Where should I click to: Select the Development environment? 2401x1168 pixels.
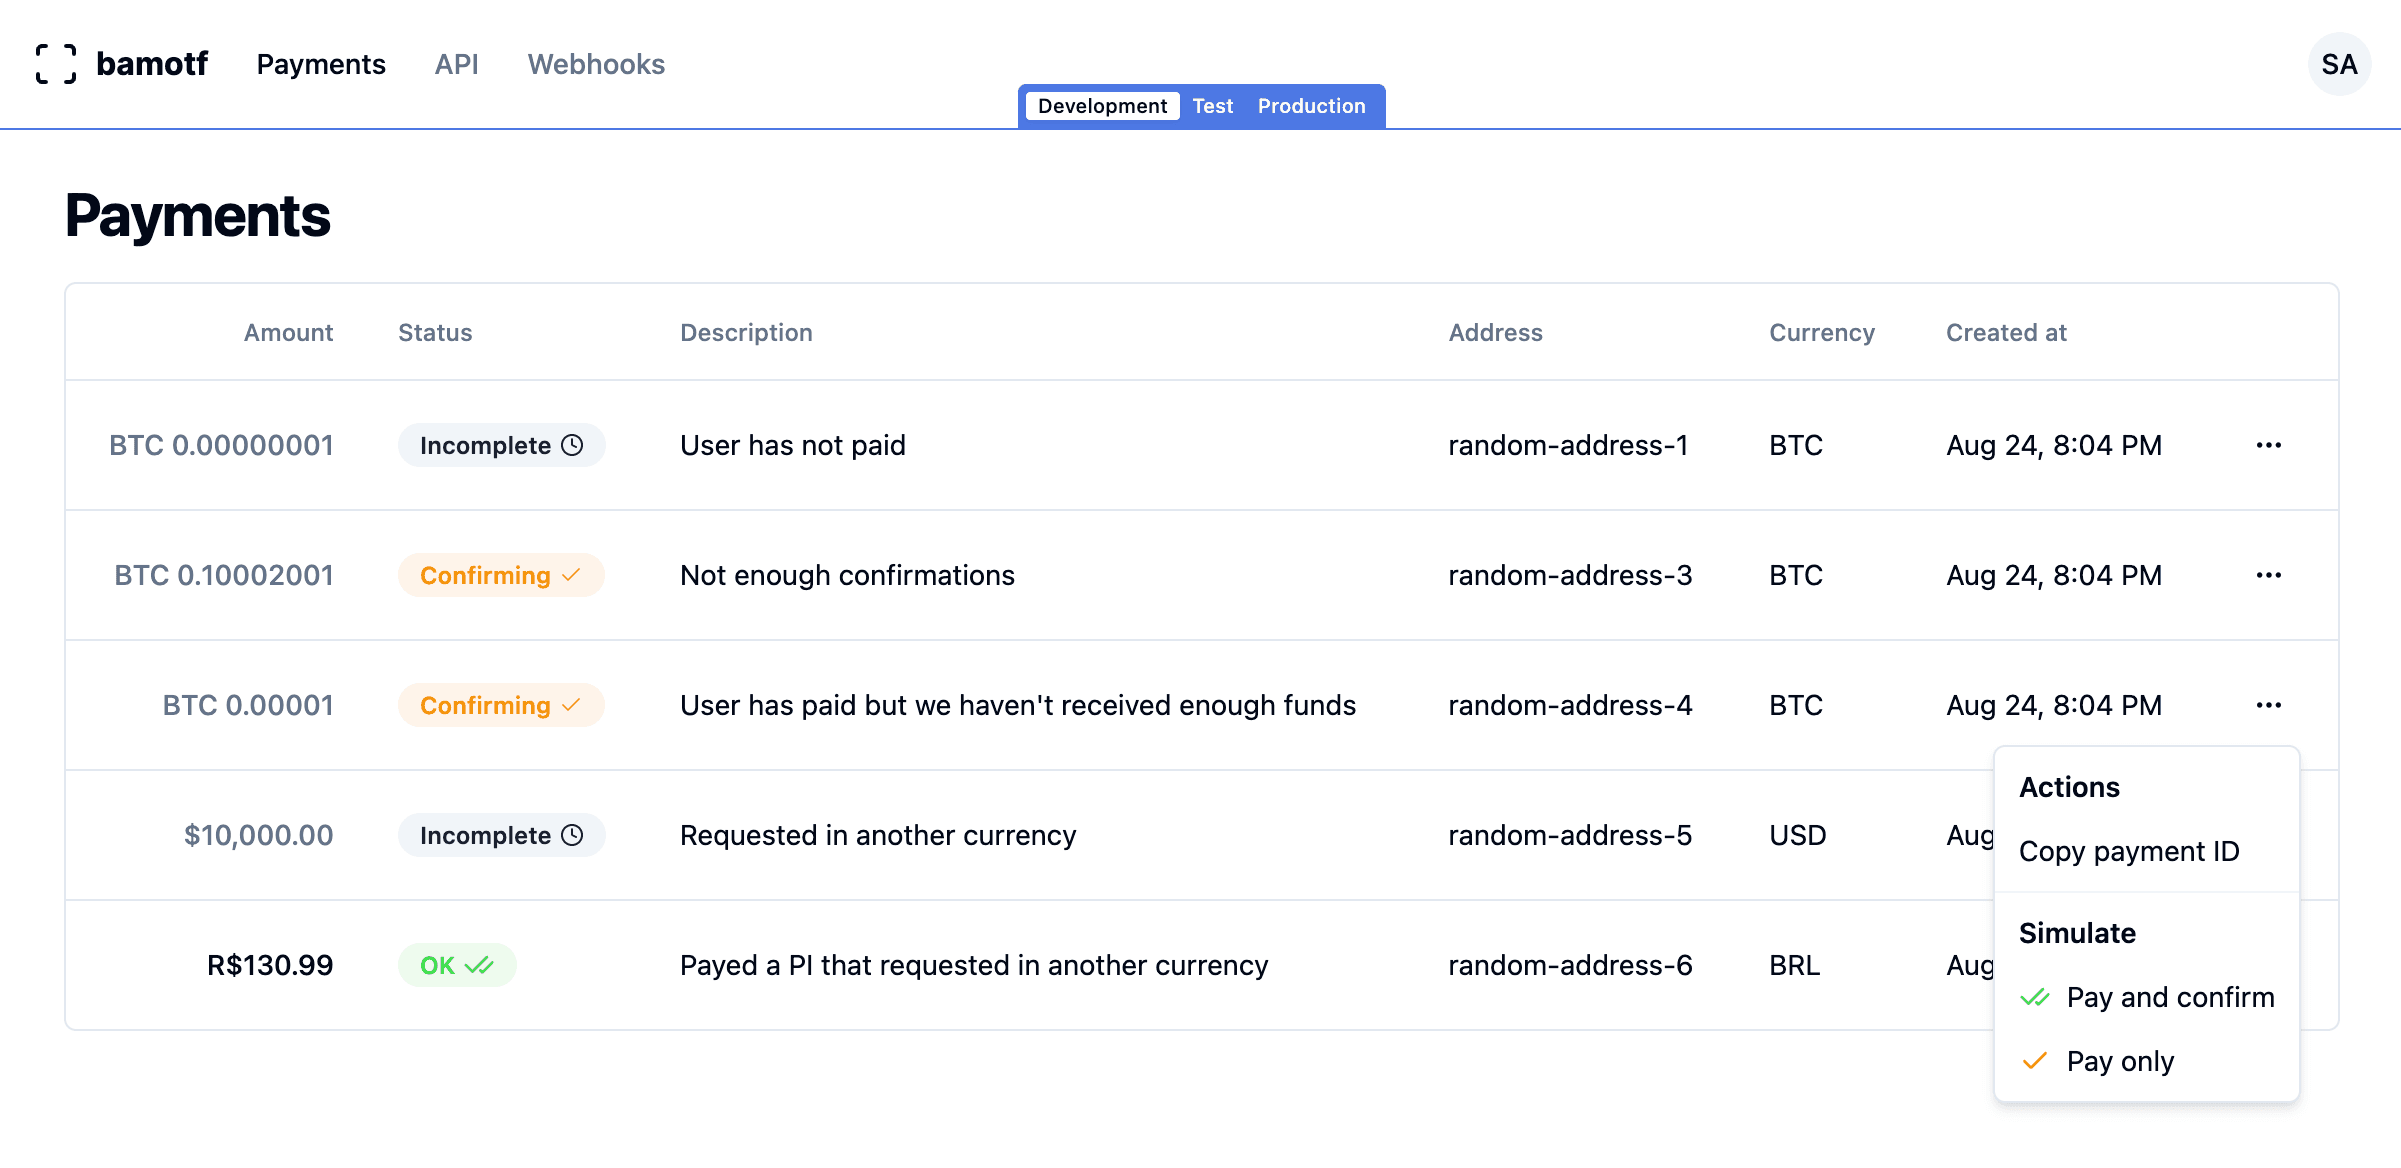pyautogui.click(x=1101, y=105)
